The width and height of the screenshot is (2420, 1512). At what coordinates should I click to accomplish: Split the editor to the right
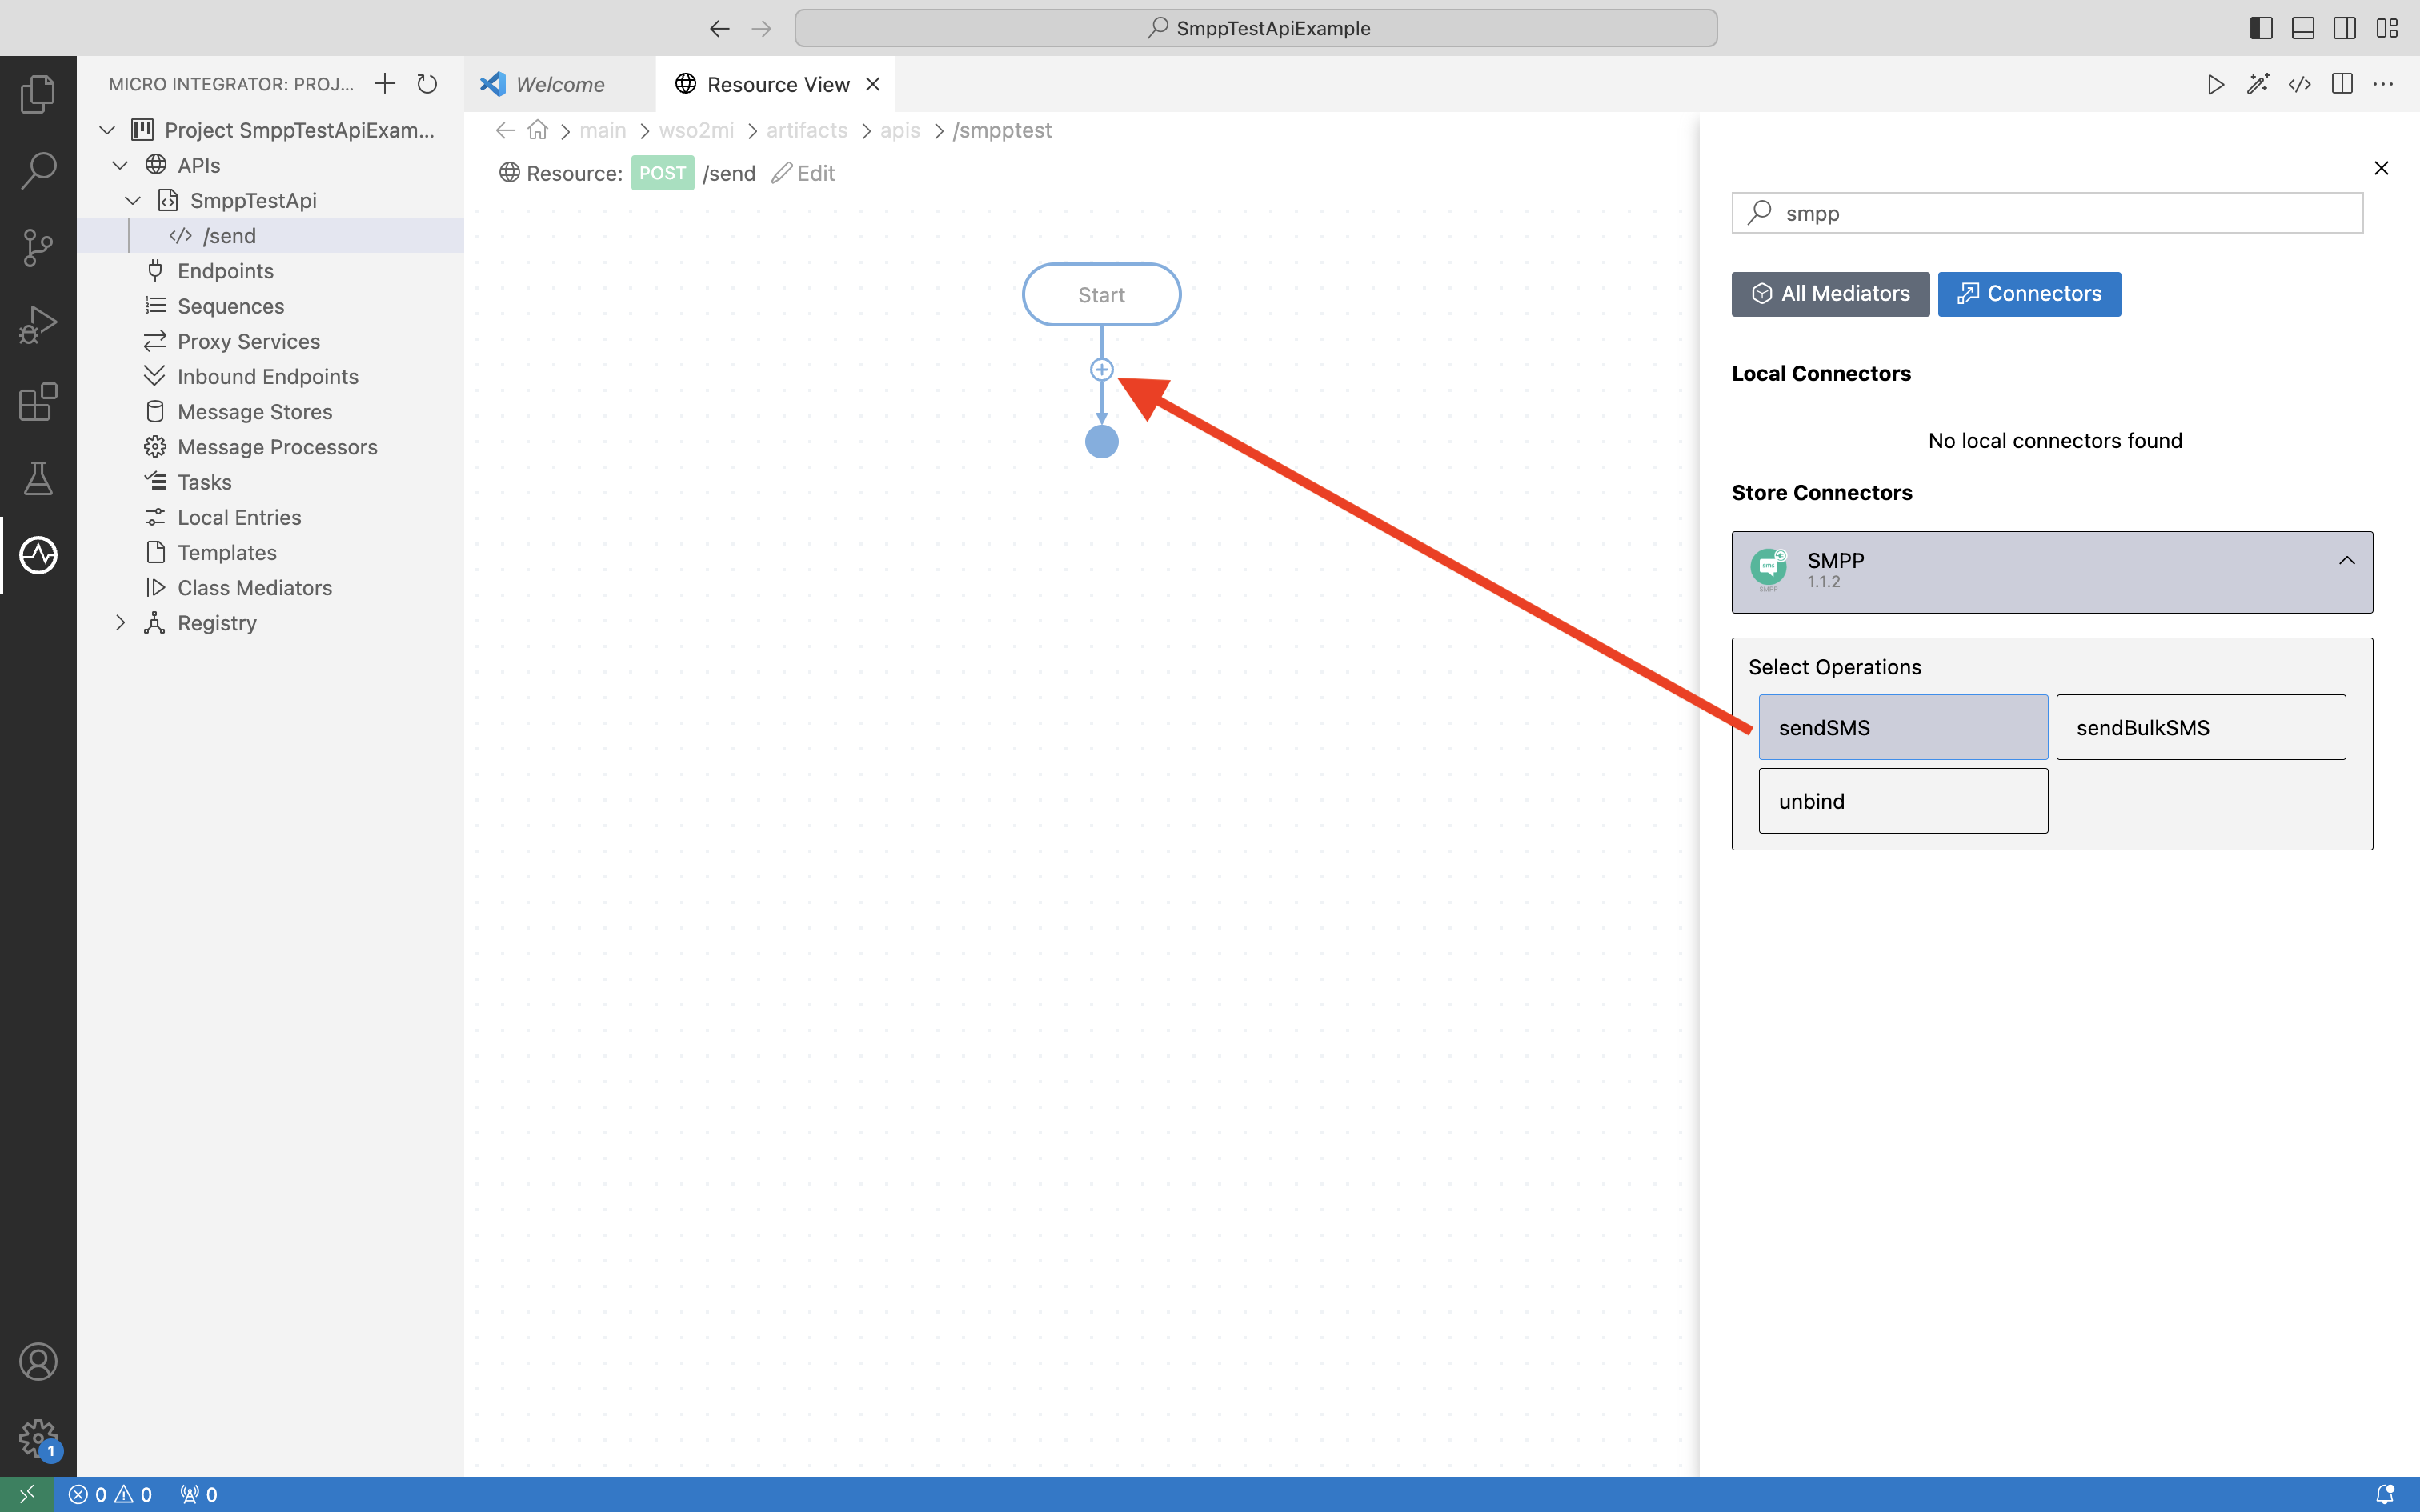tap(2342, 84)
